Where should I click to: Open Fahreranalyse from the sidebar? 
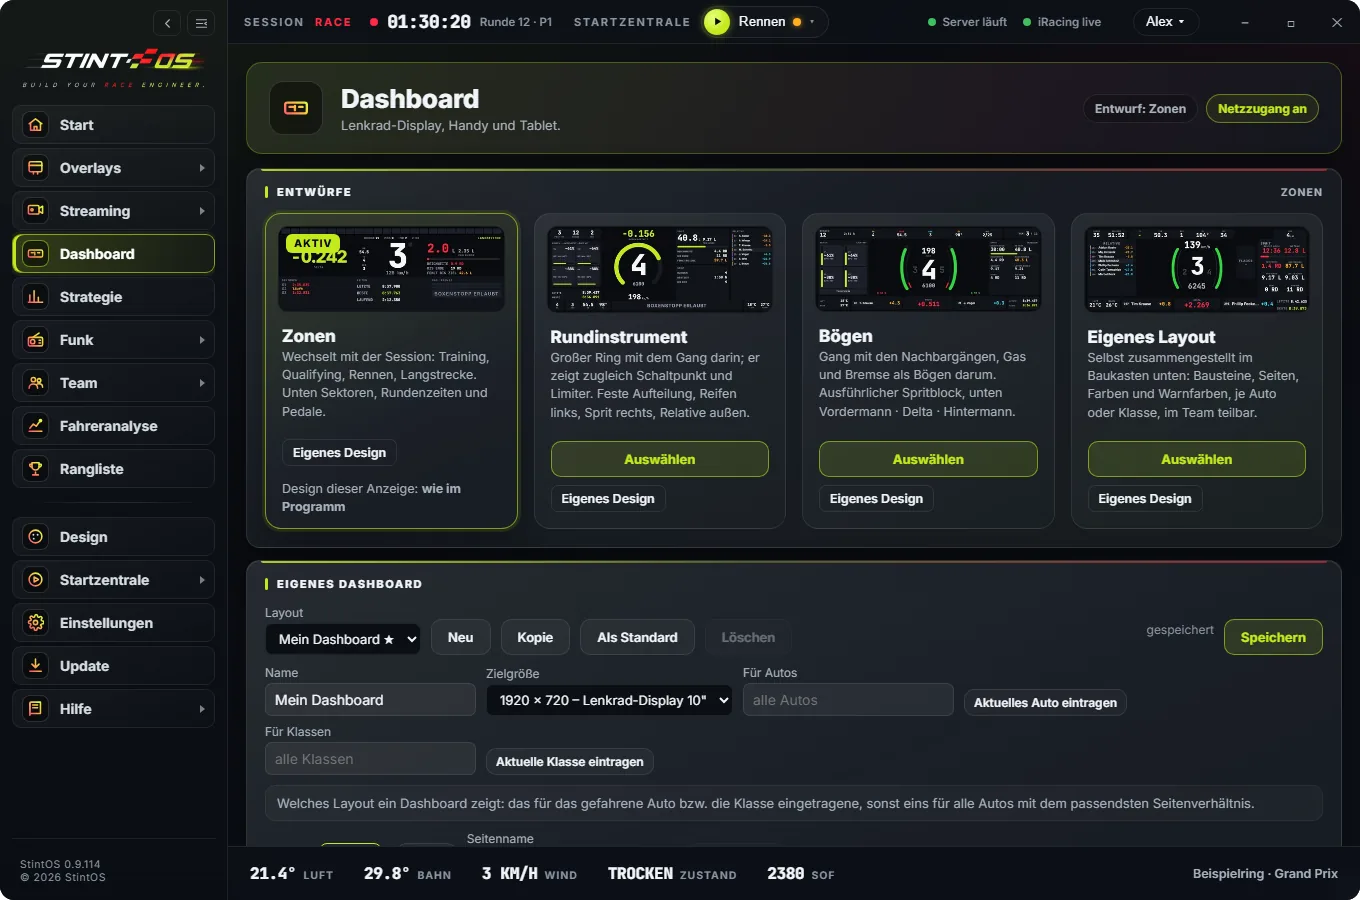[114, 426]
